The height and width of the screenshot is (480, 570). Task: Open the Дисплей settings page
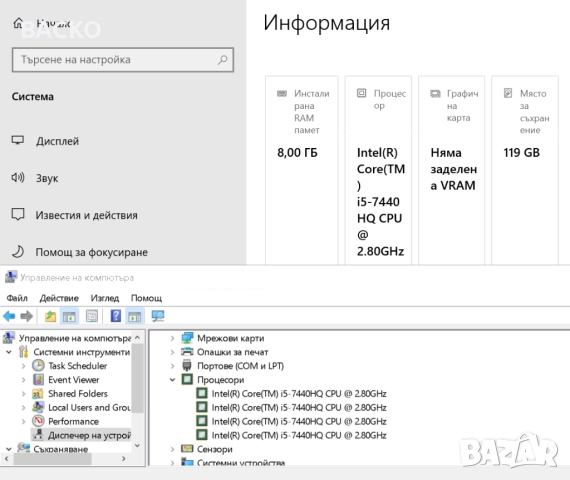[x=57, y=141]
